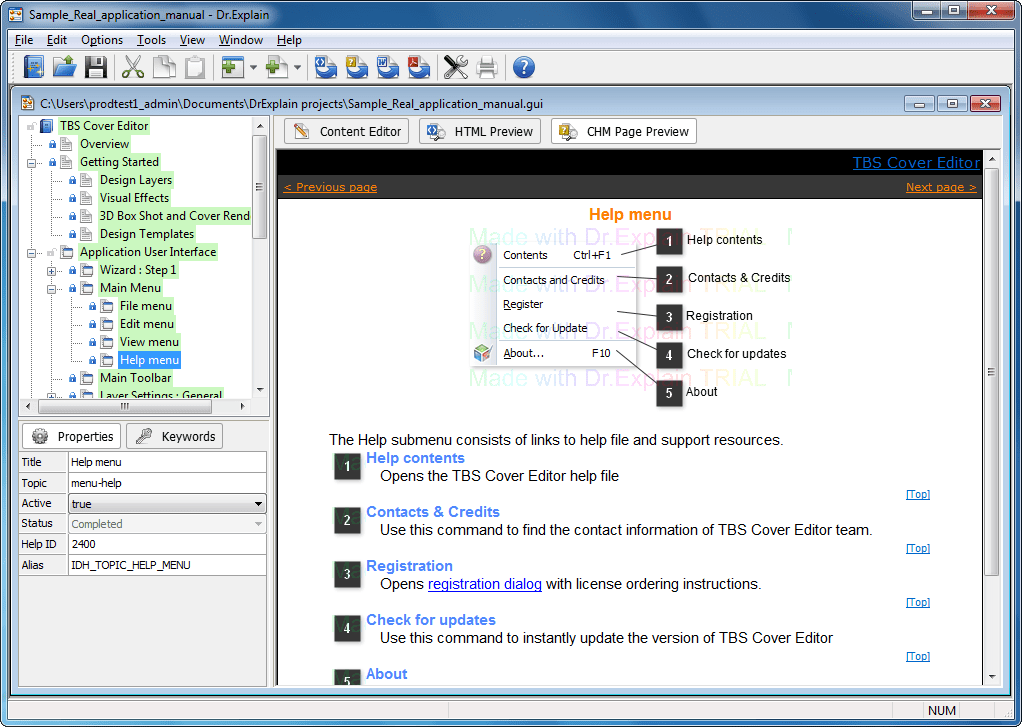1022x727 pixels.
Task: Click the new project book icon
Action: pos(33,67)
